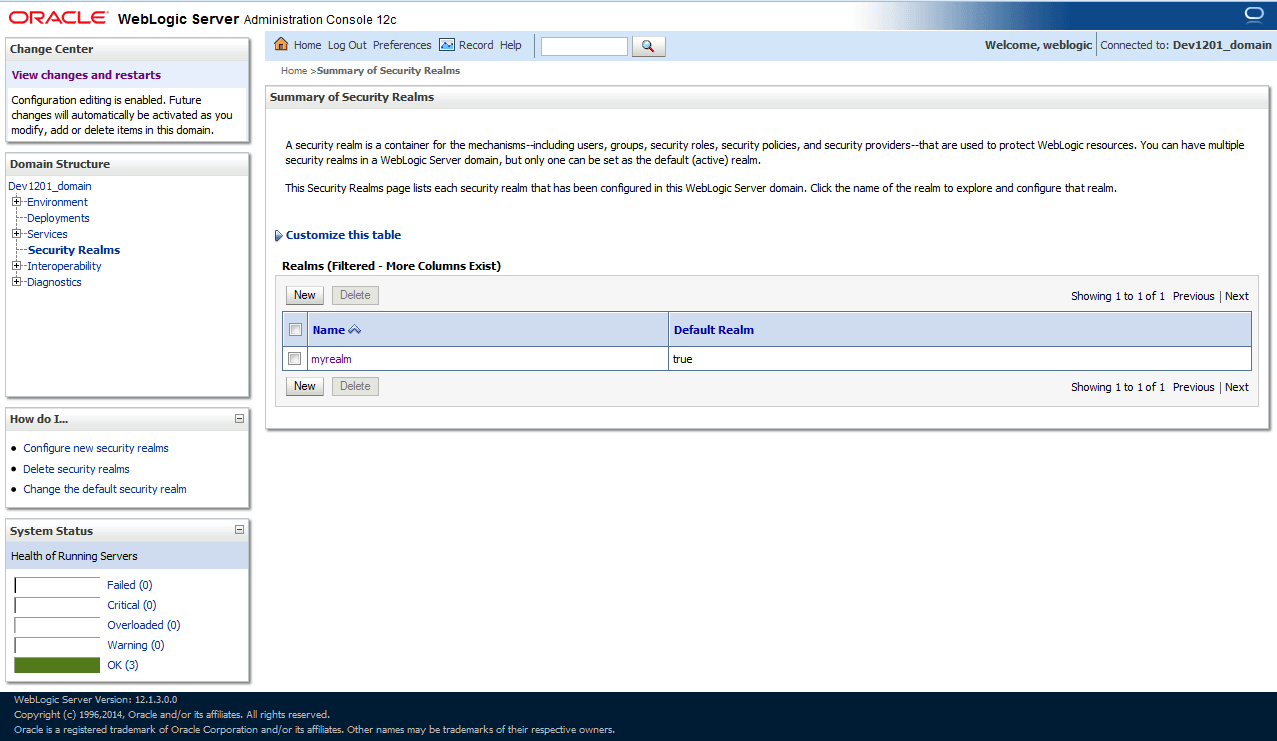Open Delete security realms help link

pos(76,469)
